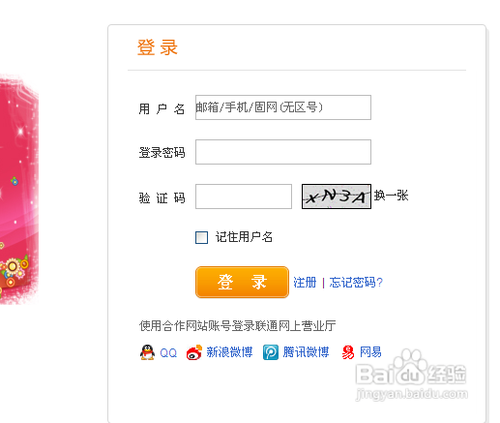Focus the 登录密码 password field
Image resolution: width=500 pixels, height=423 pixels.
[283, 152]
